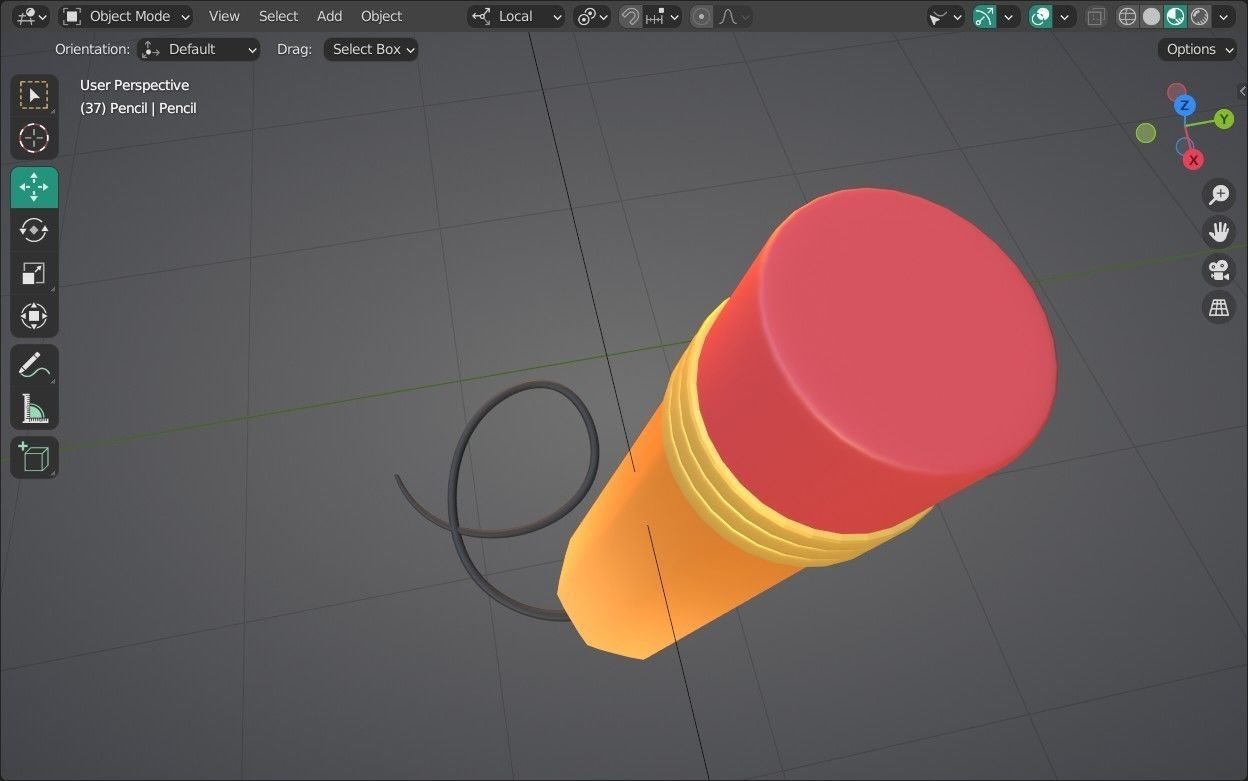
Task: Open the Object Mode dropdown
Action: click(x=126, y=16)
